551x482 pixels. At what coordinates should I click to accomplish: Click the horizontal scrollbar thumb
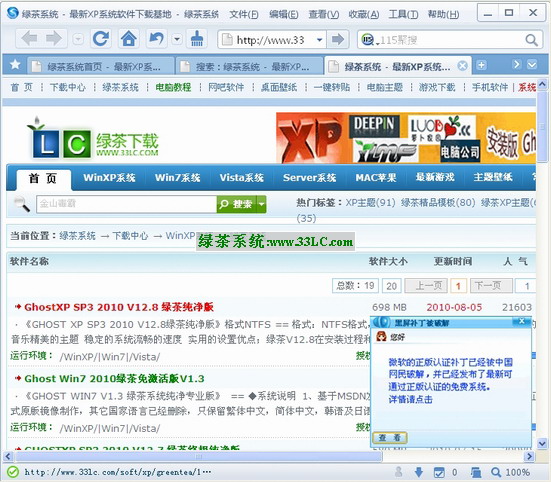199,457
